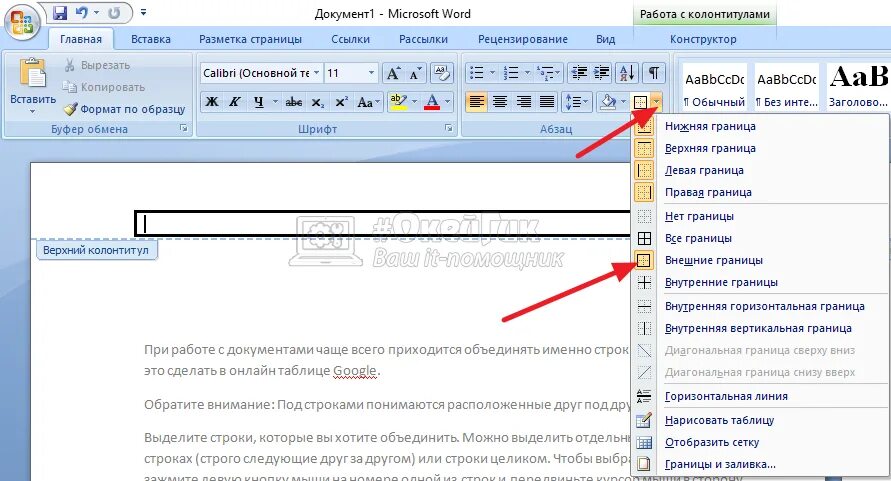Open Calibri font name combo box

261,73
